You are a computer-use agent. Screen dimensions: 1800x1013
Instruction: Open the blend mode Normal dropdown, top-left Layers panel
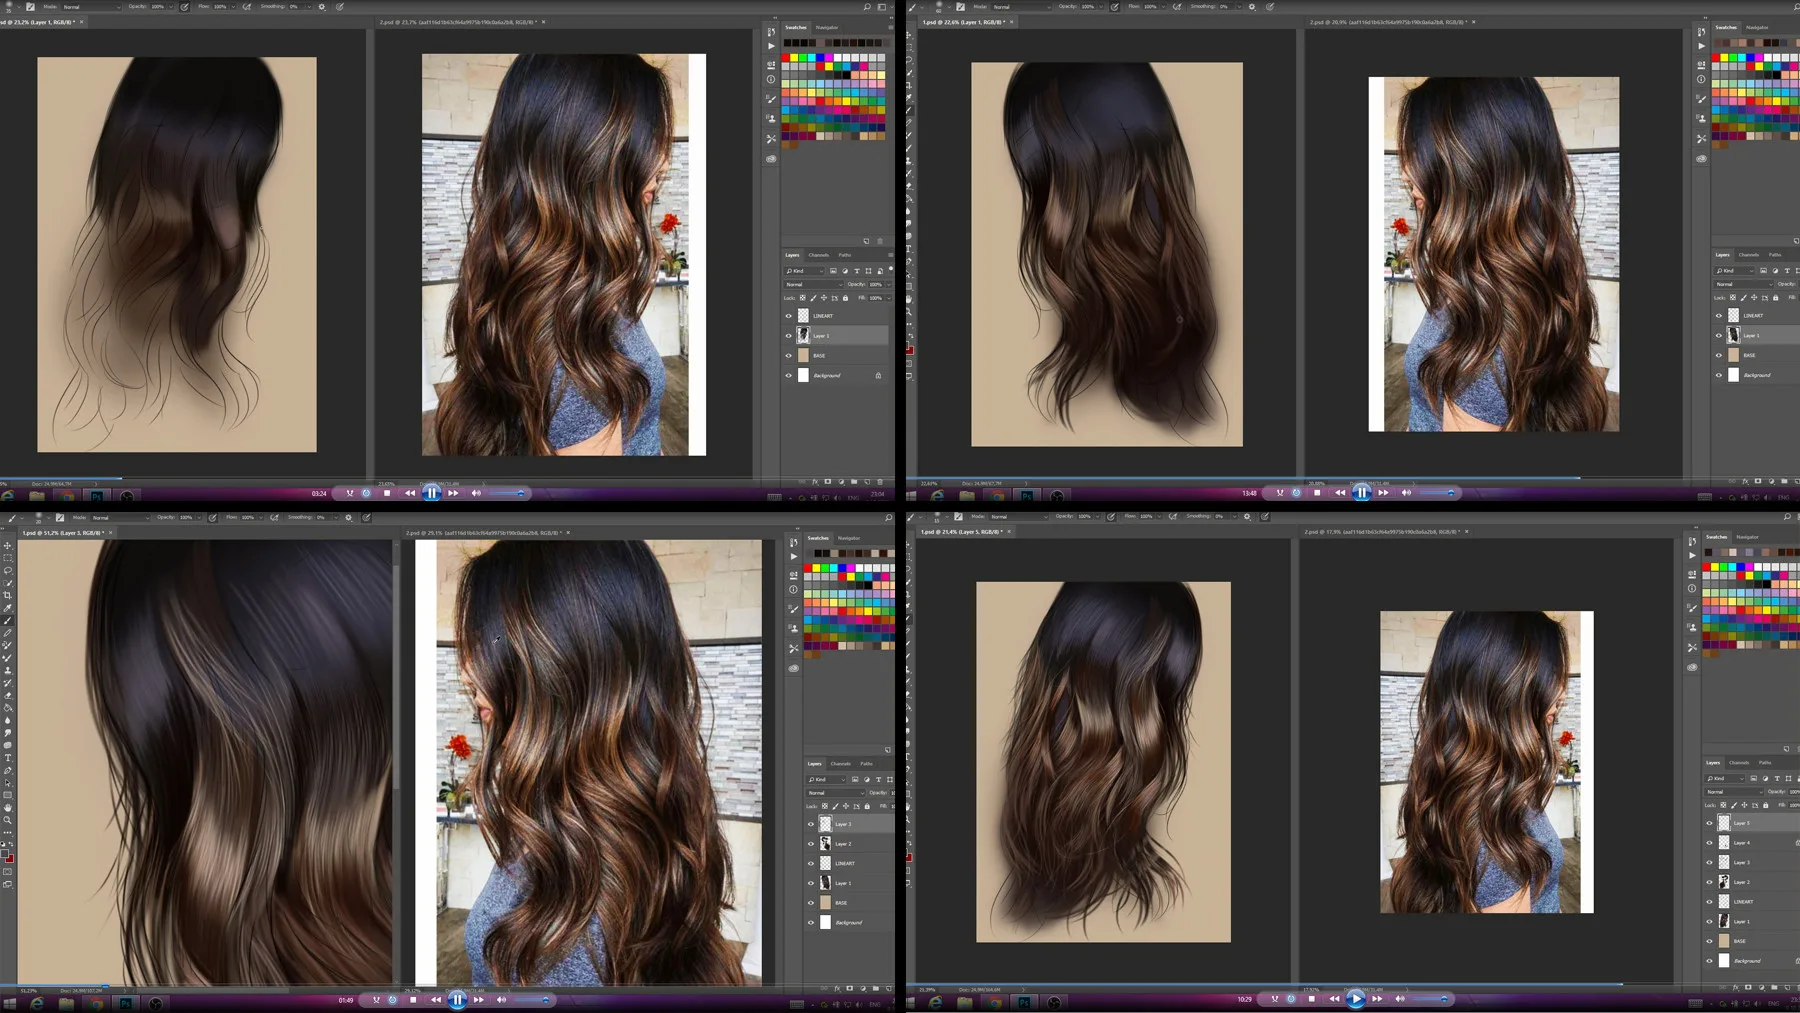(x=814, y=285)
